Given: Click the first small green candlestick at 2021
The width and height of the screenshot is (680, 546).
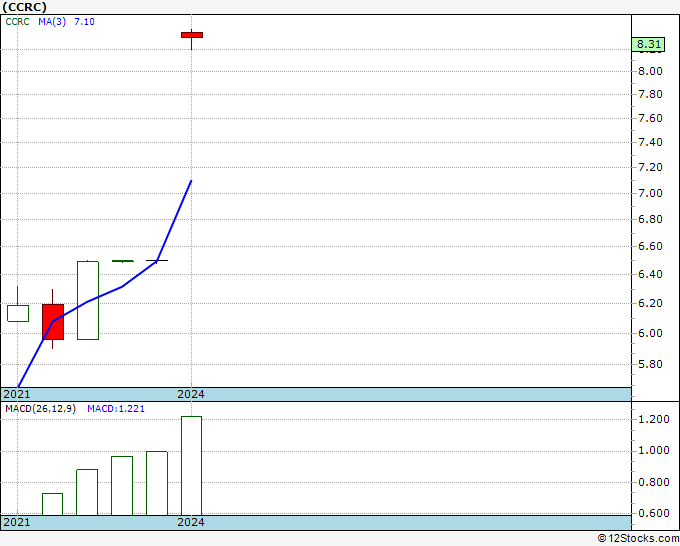Looking at the screenshot, I should click(x=18, y=313).
